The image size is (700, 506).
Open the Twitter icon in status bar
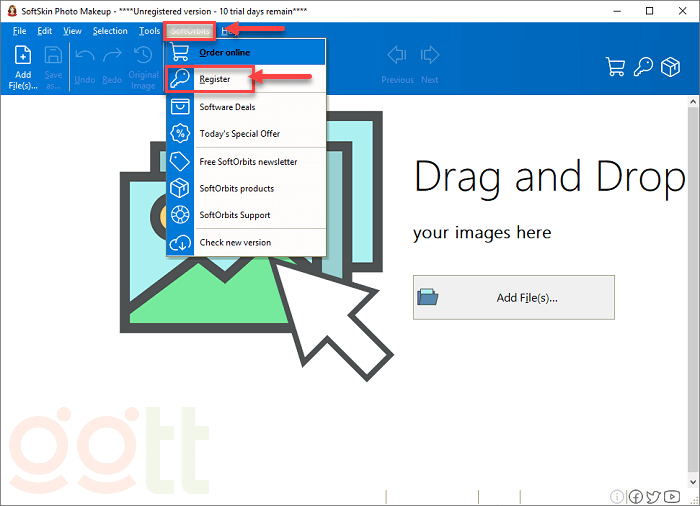click(x=653, y=496)
